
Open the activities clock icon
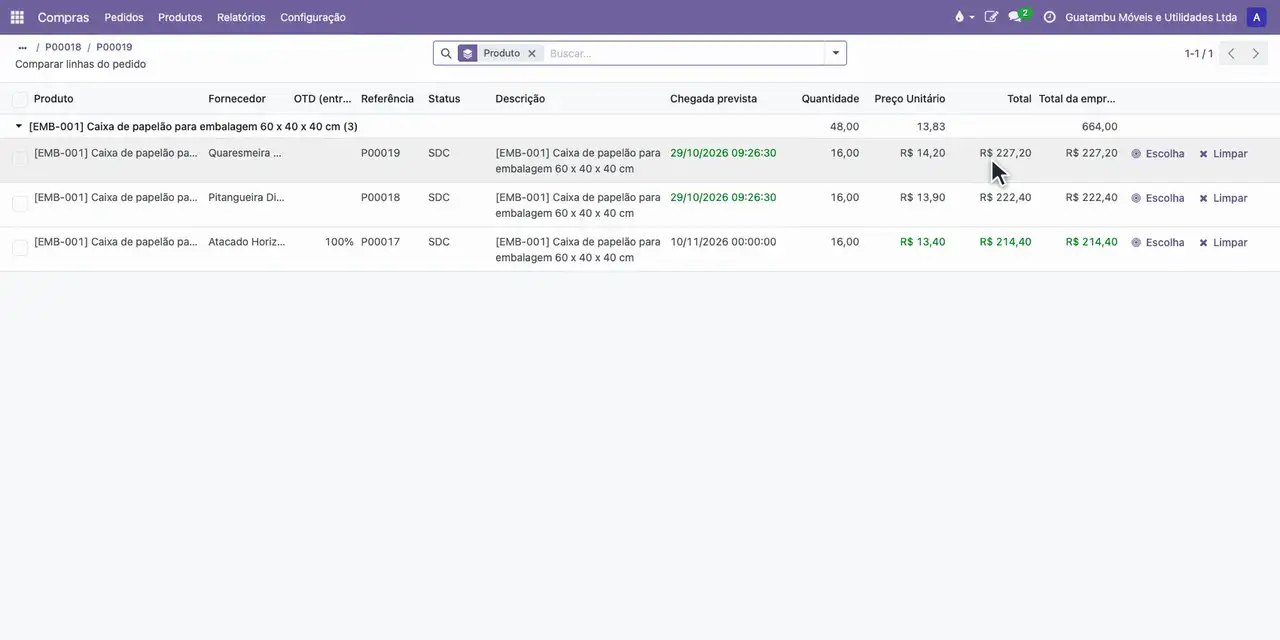[1049, 17]
